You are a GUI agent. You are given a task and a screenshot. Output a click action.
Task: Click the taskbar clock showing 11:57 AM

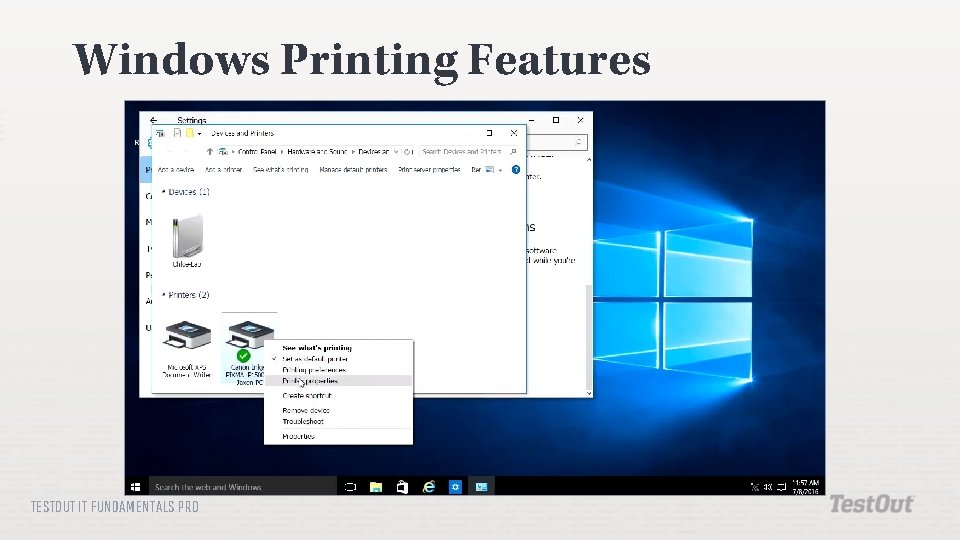[x=806, y=487]
